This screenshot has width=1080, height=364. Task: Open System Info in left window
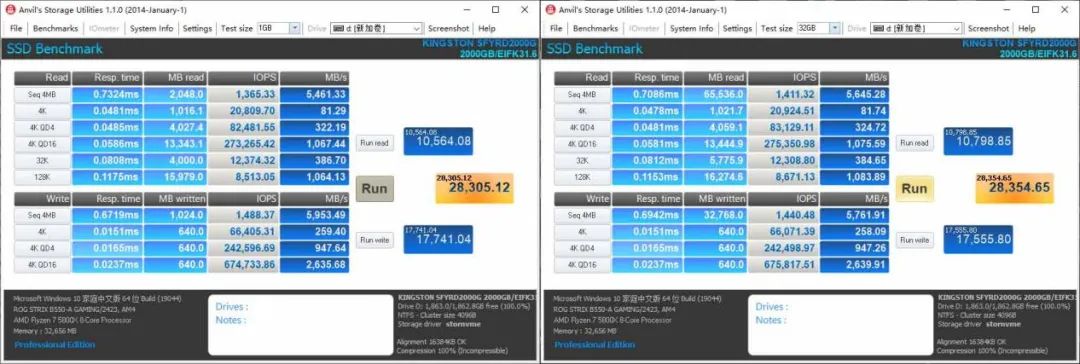152,28
